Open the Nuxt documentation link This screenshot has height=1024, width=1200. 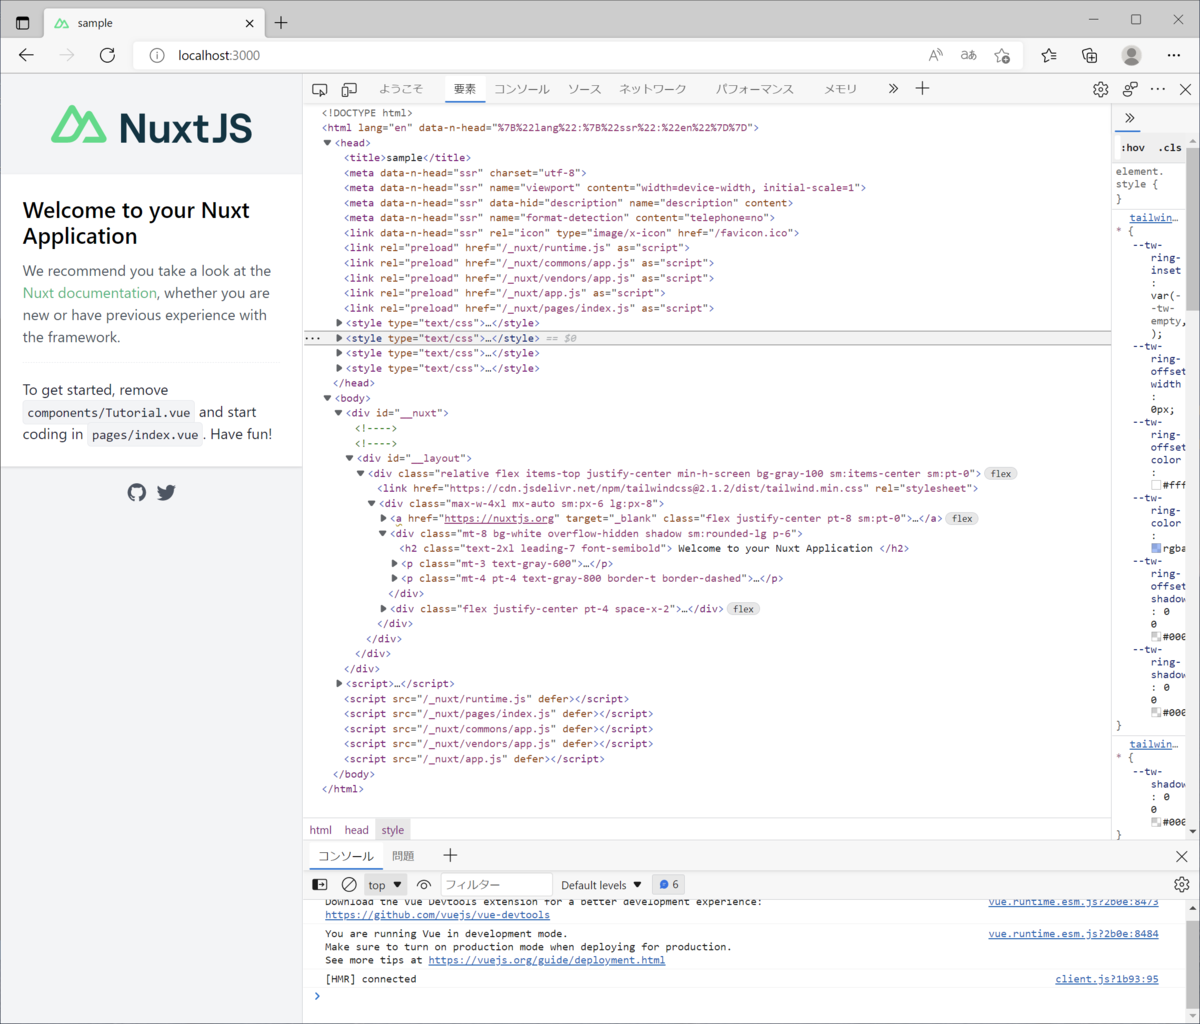tap(90, 293)
